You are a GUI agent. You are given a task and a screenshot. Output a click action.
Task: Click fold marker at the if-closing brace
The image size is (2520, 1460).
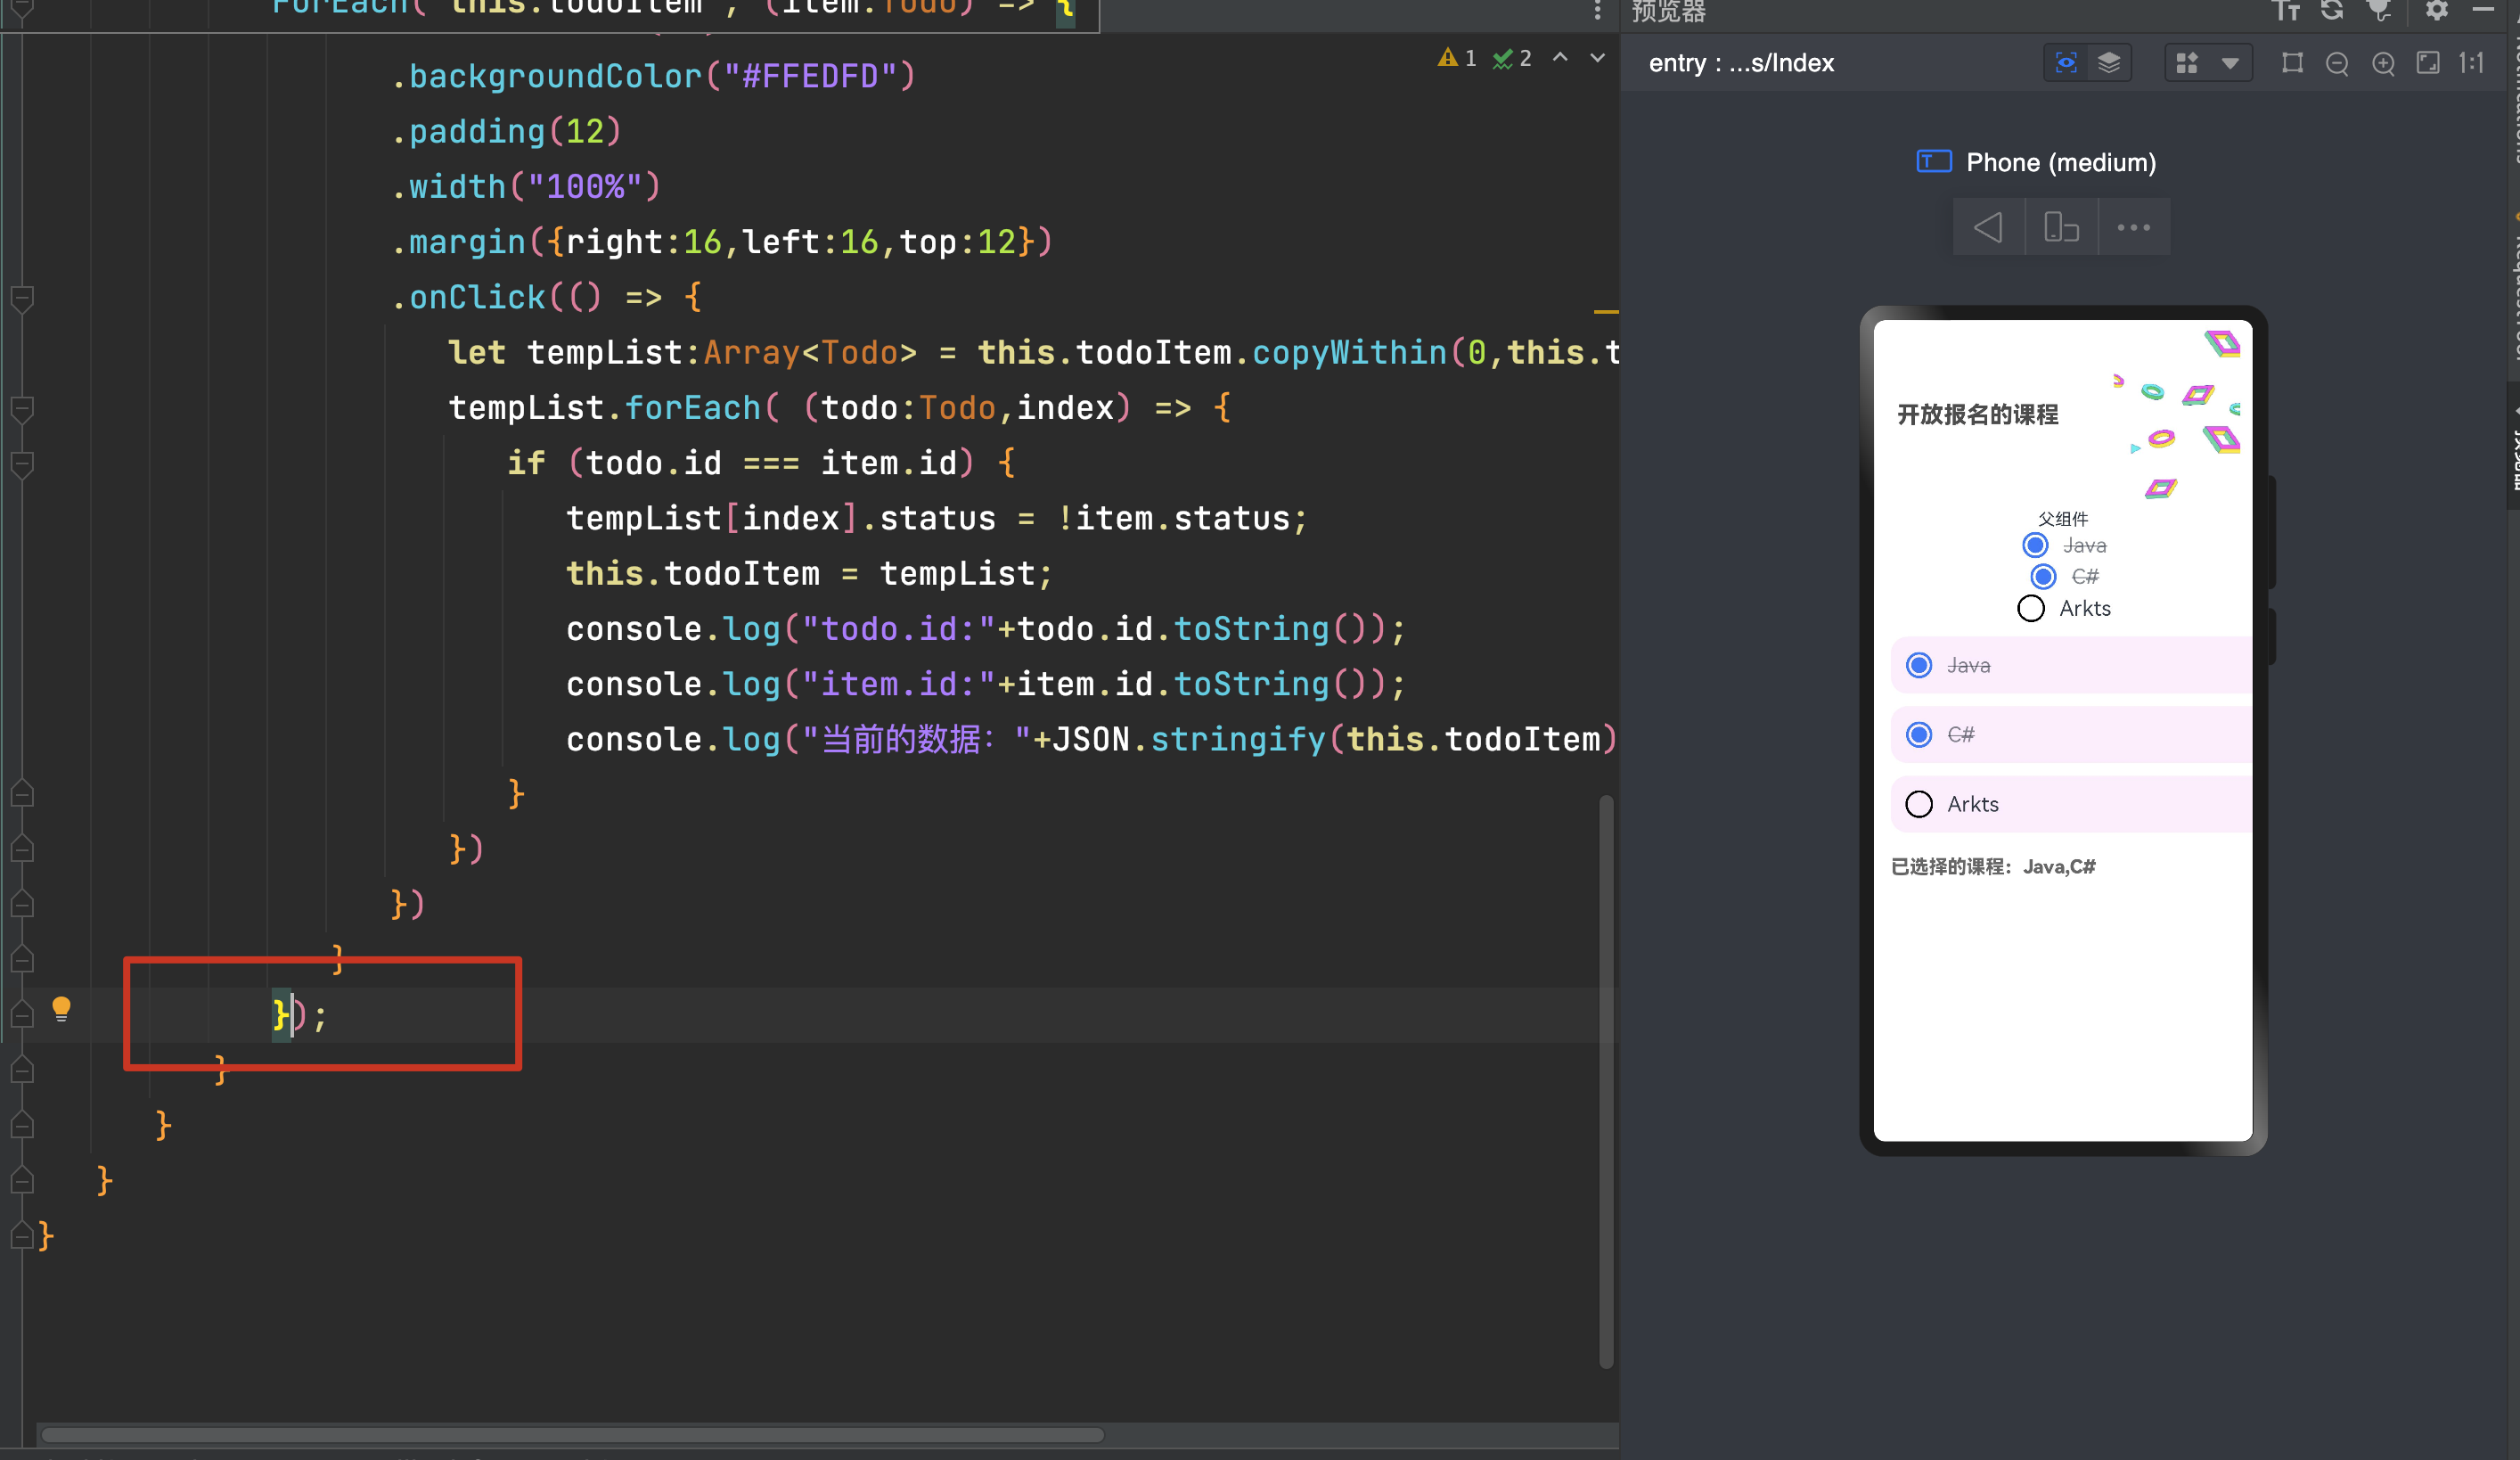(x=22, y=795)
